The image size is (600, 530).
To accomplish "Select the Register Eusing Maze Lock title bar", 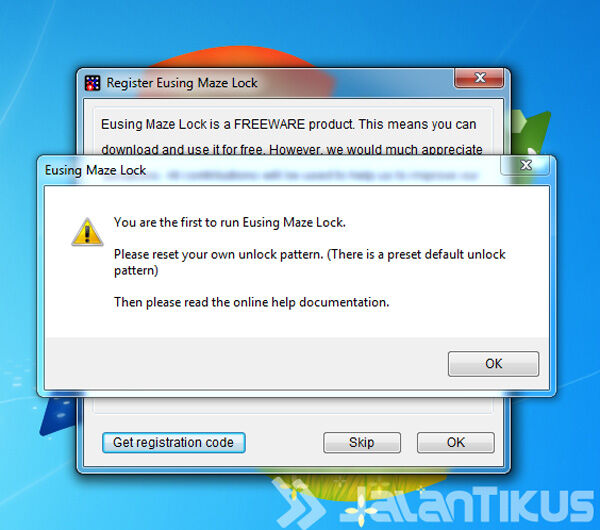I will point(268,83).
